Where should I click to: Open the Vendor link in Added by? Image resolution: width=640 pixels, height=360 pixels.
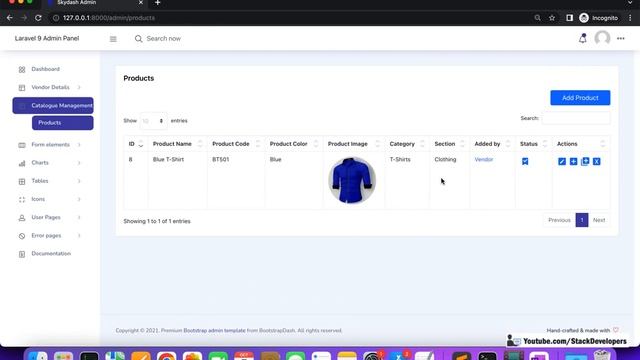[x=484, y=160]
